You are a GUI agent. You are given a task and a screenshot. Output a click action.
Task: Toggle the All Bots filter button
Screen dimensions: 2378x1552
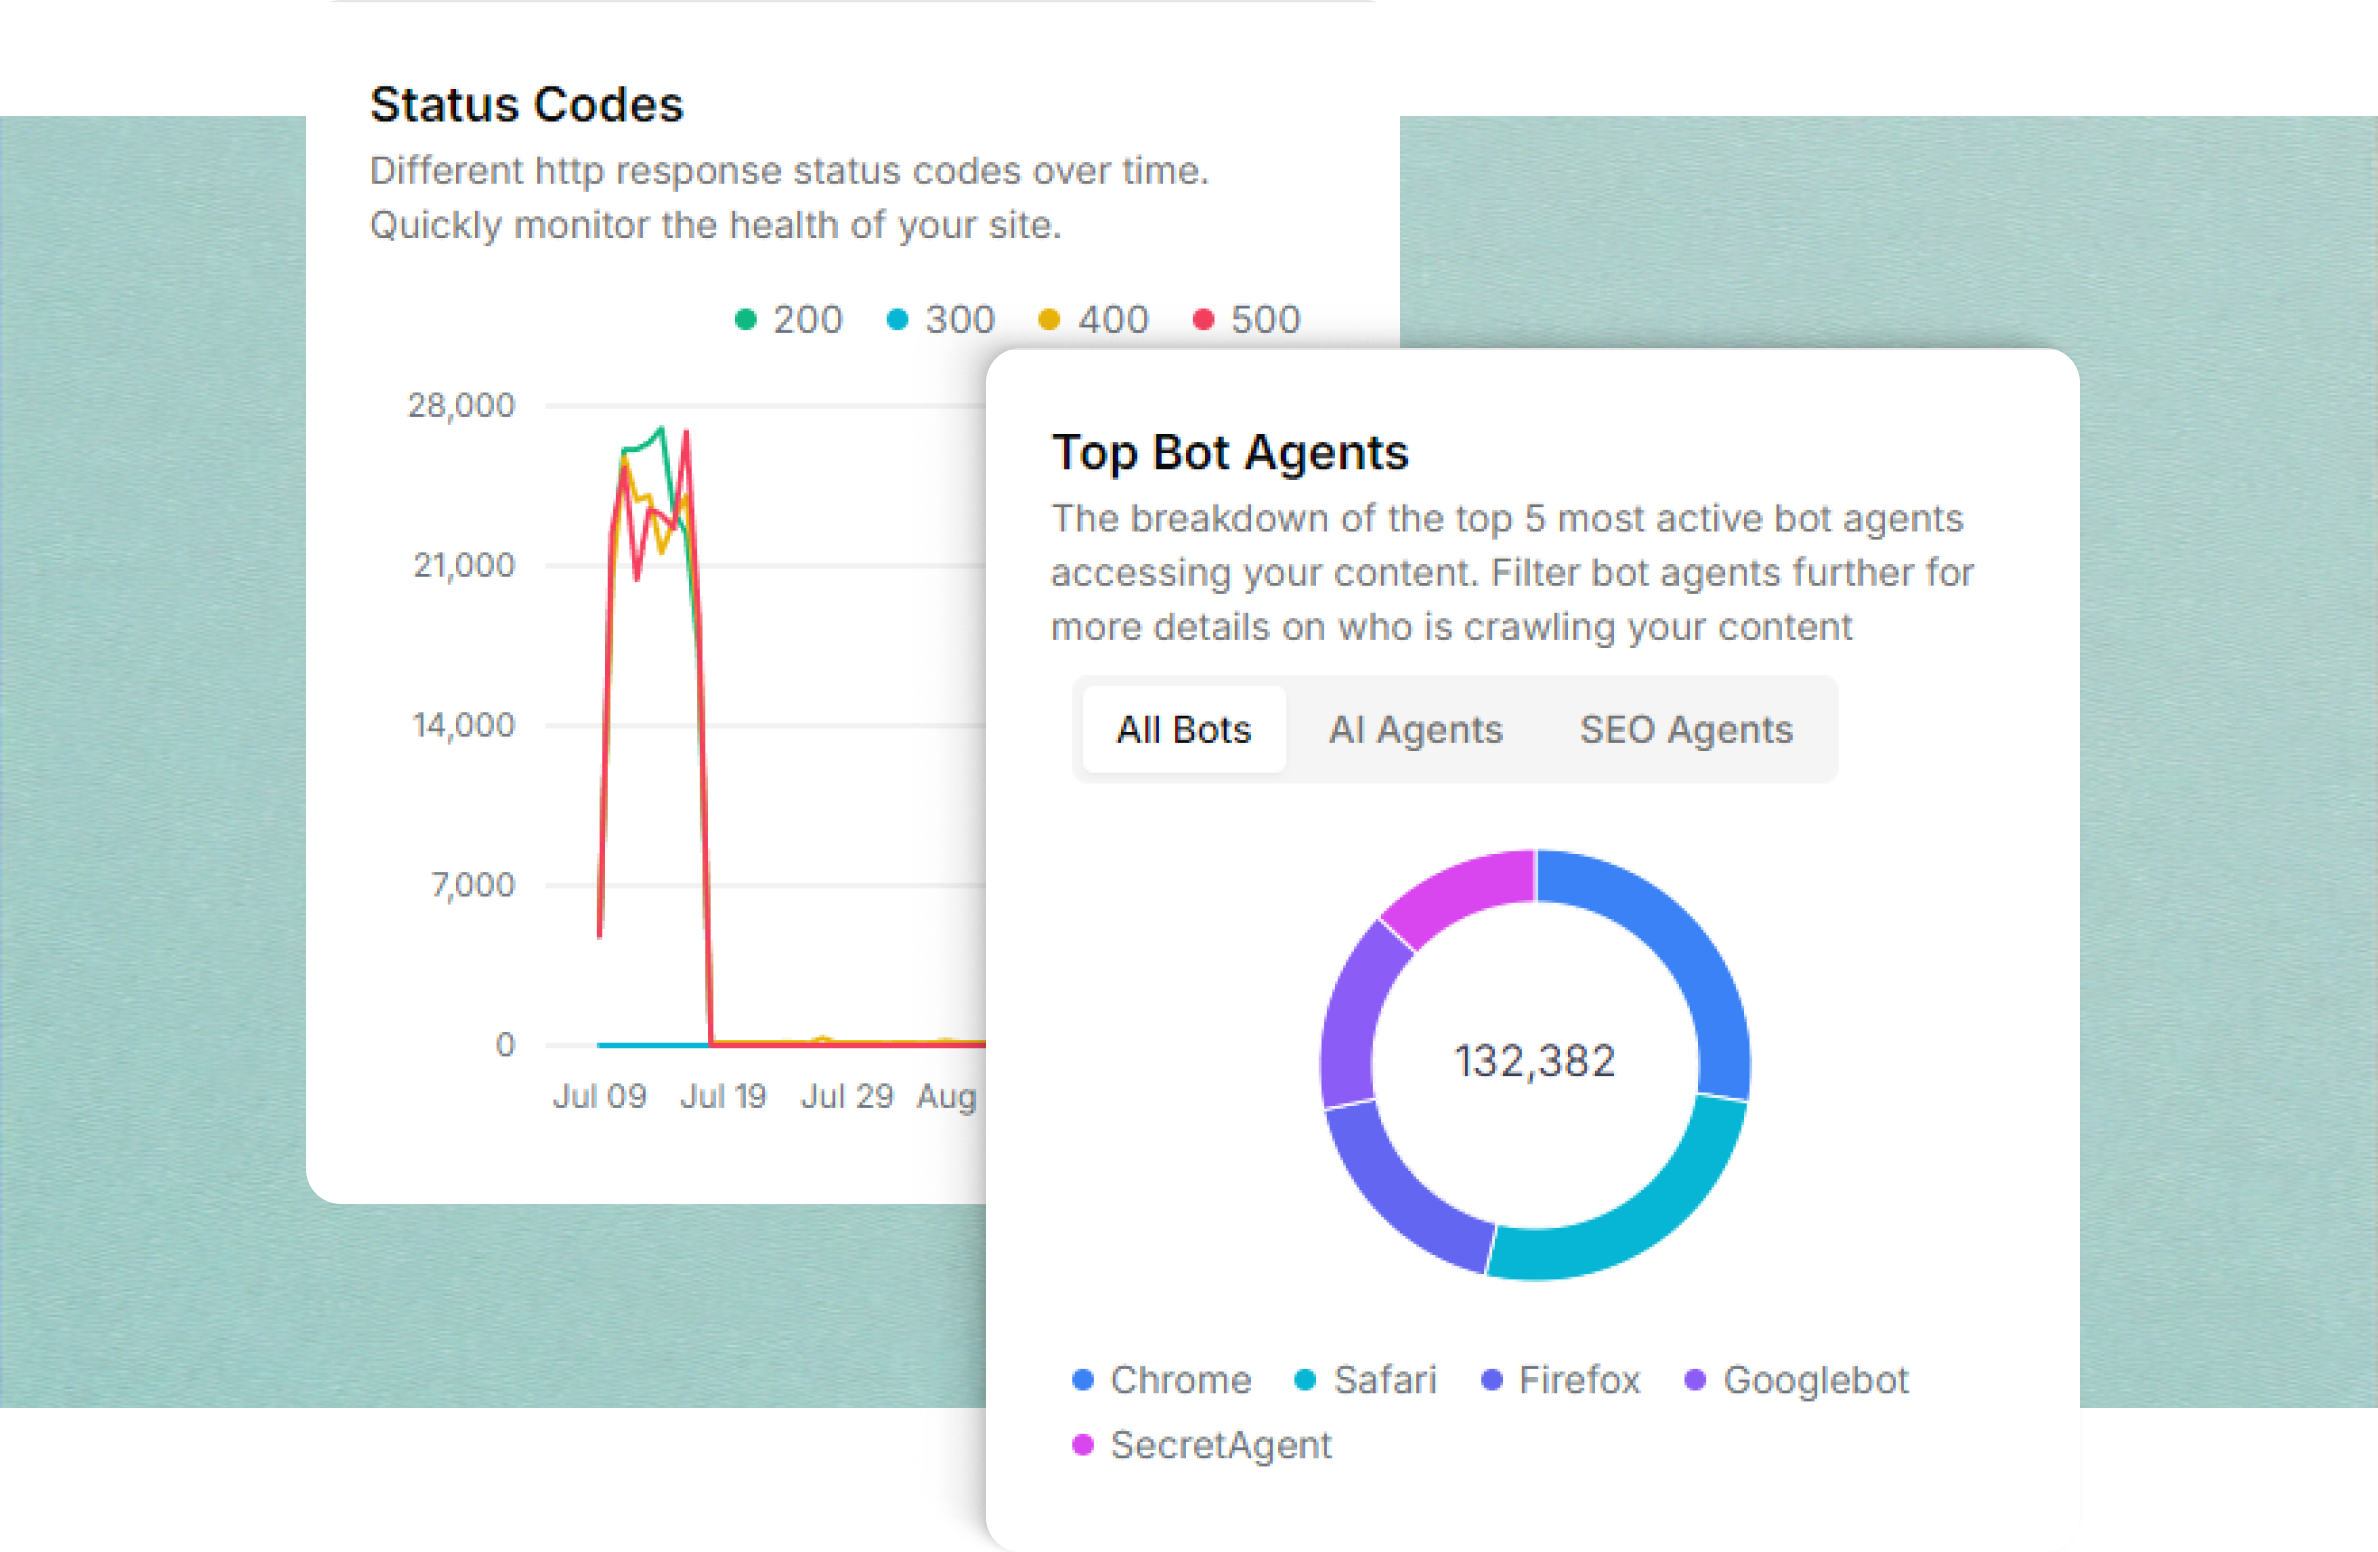(x=1179, y=728)
